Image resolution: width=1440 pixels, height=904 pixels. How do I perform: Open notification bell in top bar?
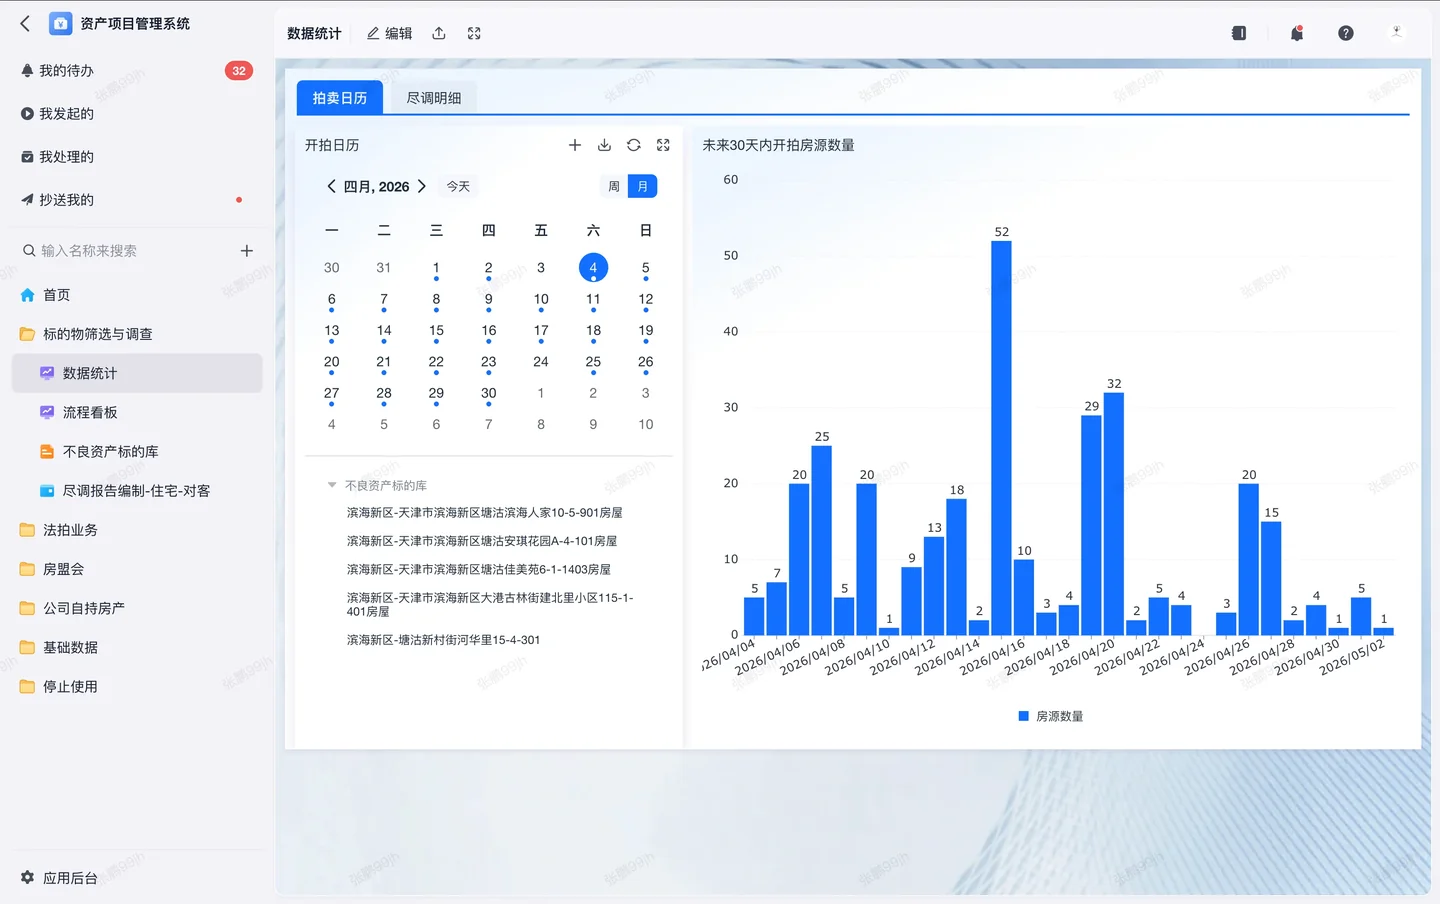pyautogui.click(x=1296, y=33)
